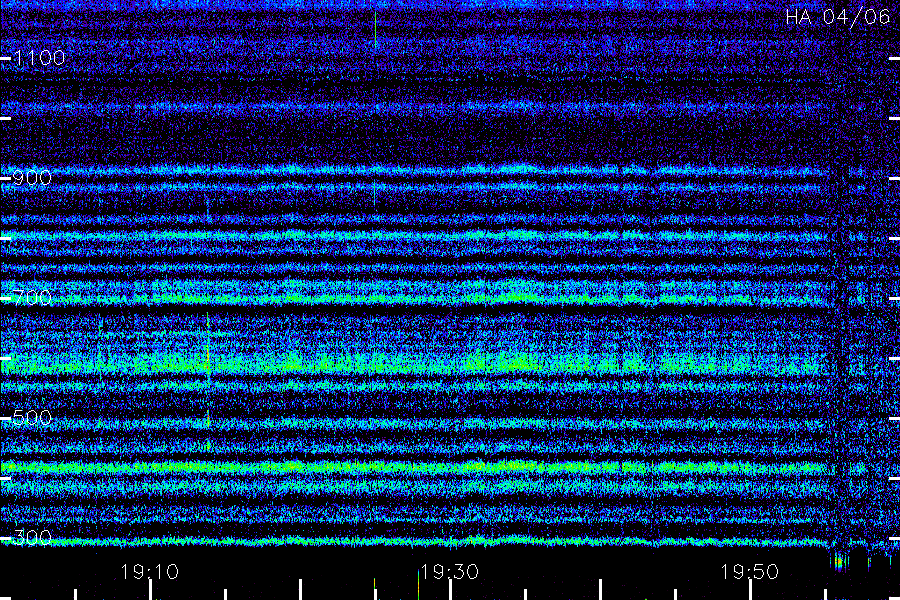This screenshot has width=900, height=600.
Task: Click the 700 frequency axis label
Action: point(32,298)
